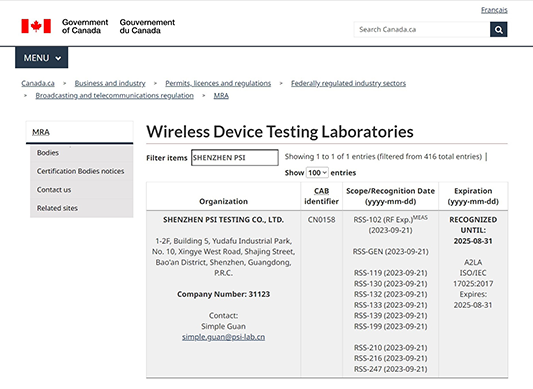Focus the Filter items text box
The image size is (533, 389).
(x=235, y=158)
